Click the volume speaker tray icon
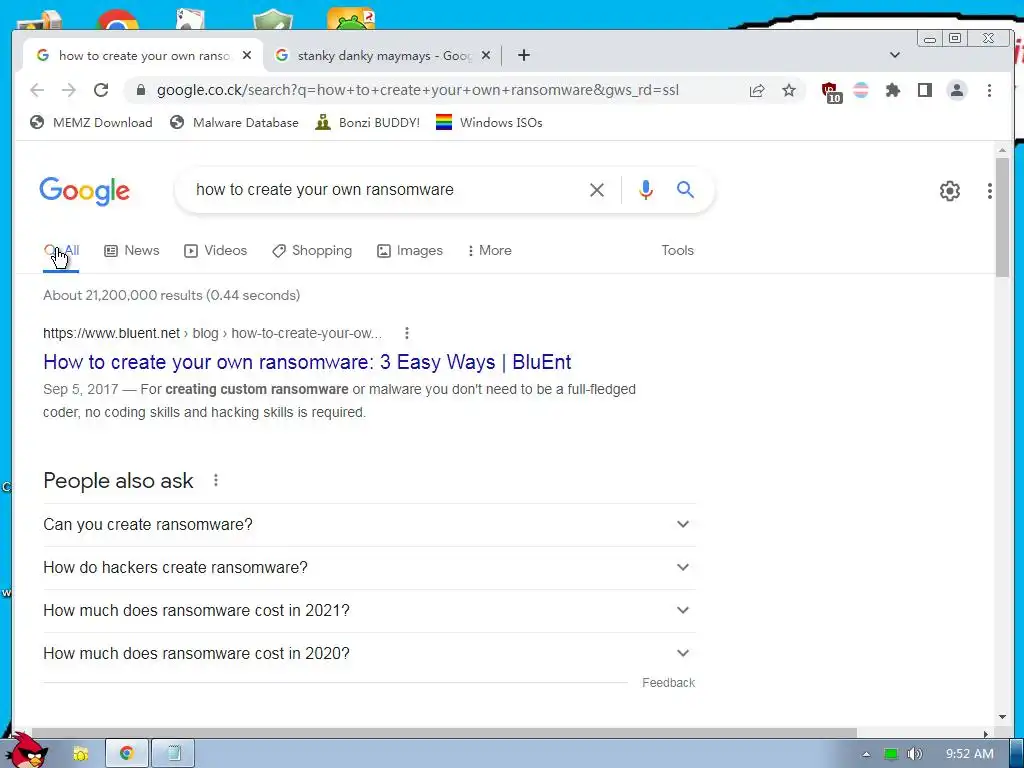 tap(915, 754)
